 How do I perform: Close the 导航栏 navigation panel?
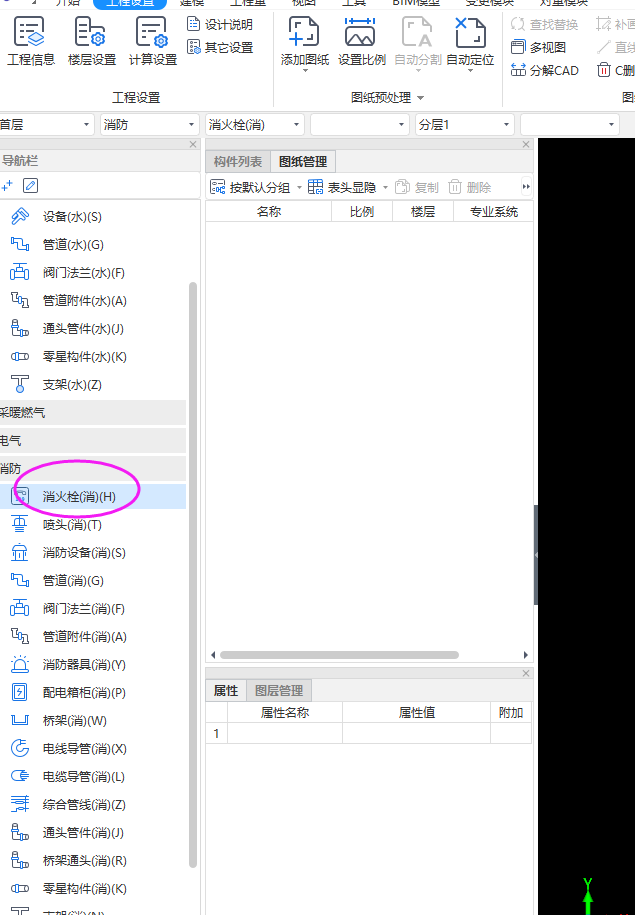point(193,144)
